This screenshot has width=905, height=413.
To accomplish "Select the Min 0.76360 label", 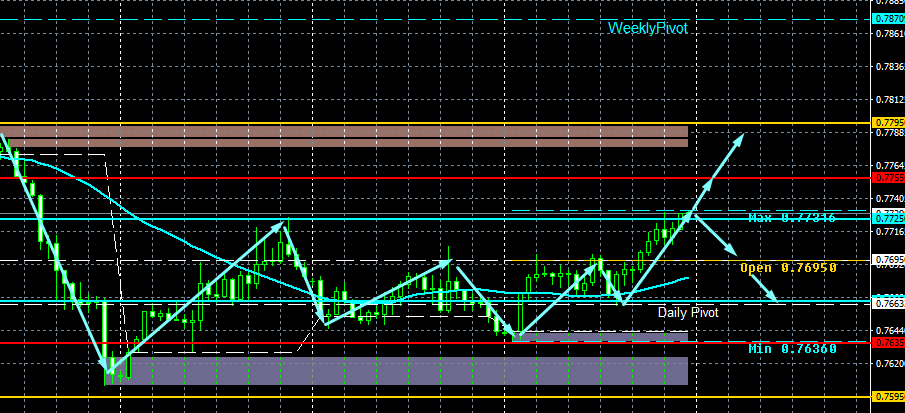I will click(792, 348).
